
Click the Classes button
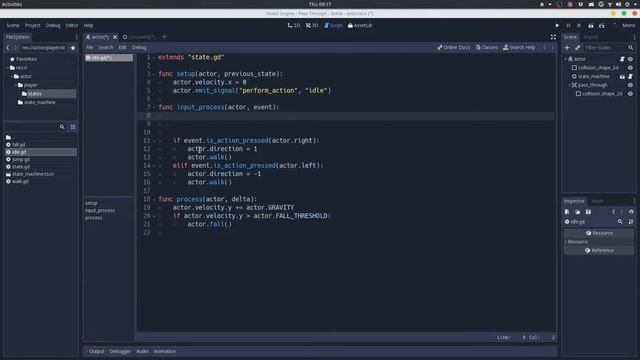[x=487, y=47]
